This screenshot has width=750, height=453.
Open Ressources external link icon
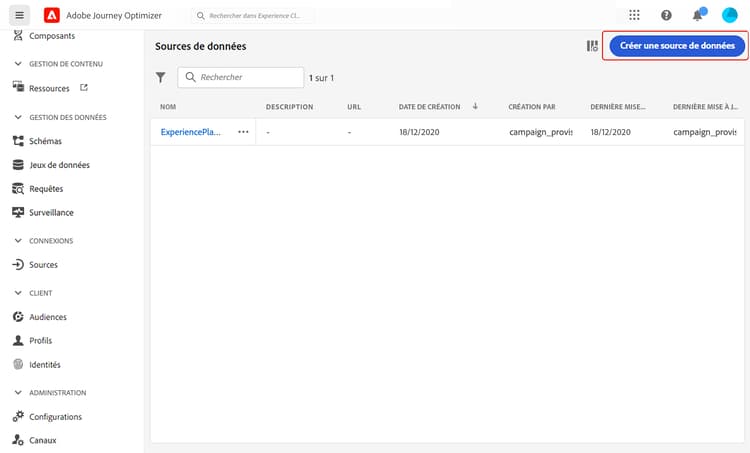click(x=84, y=88)
